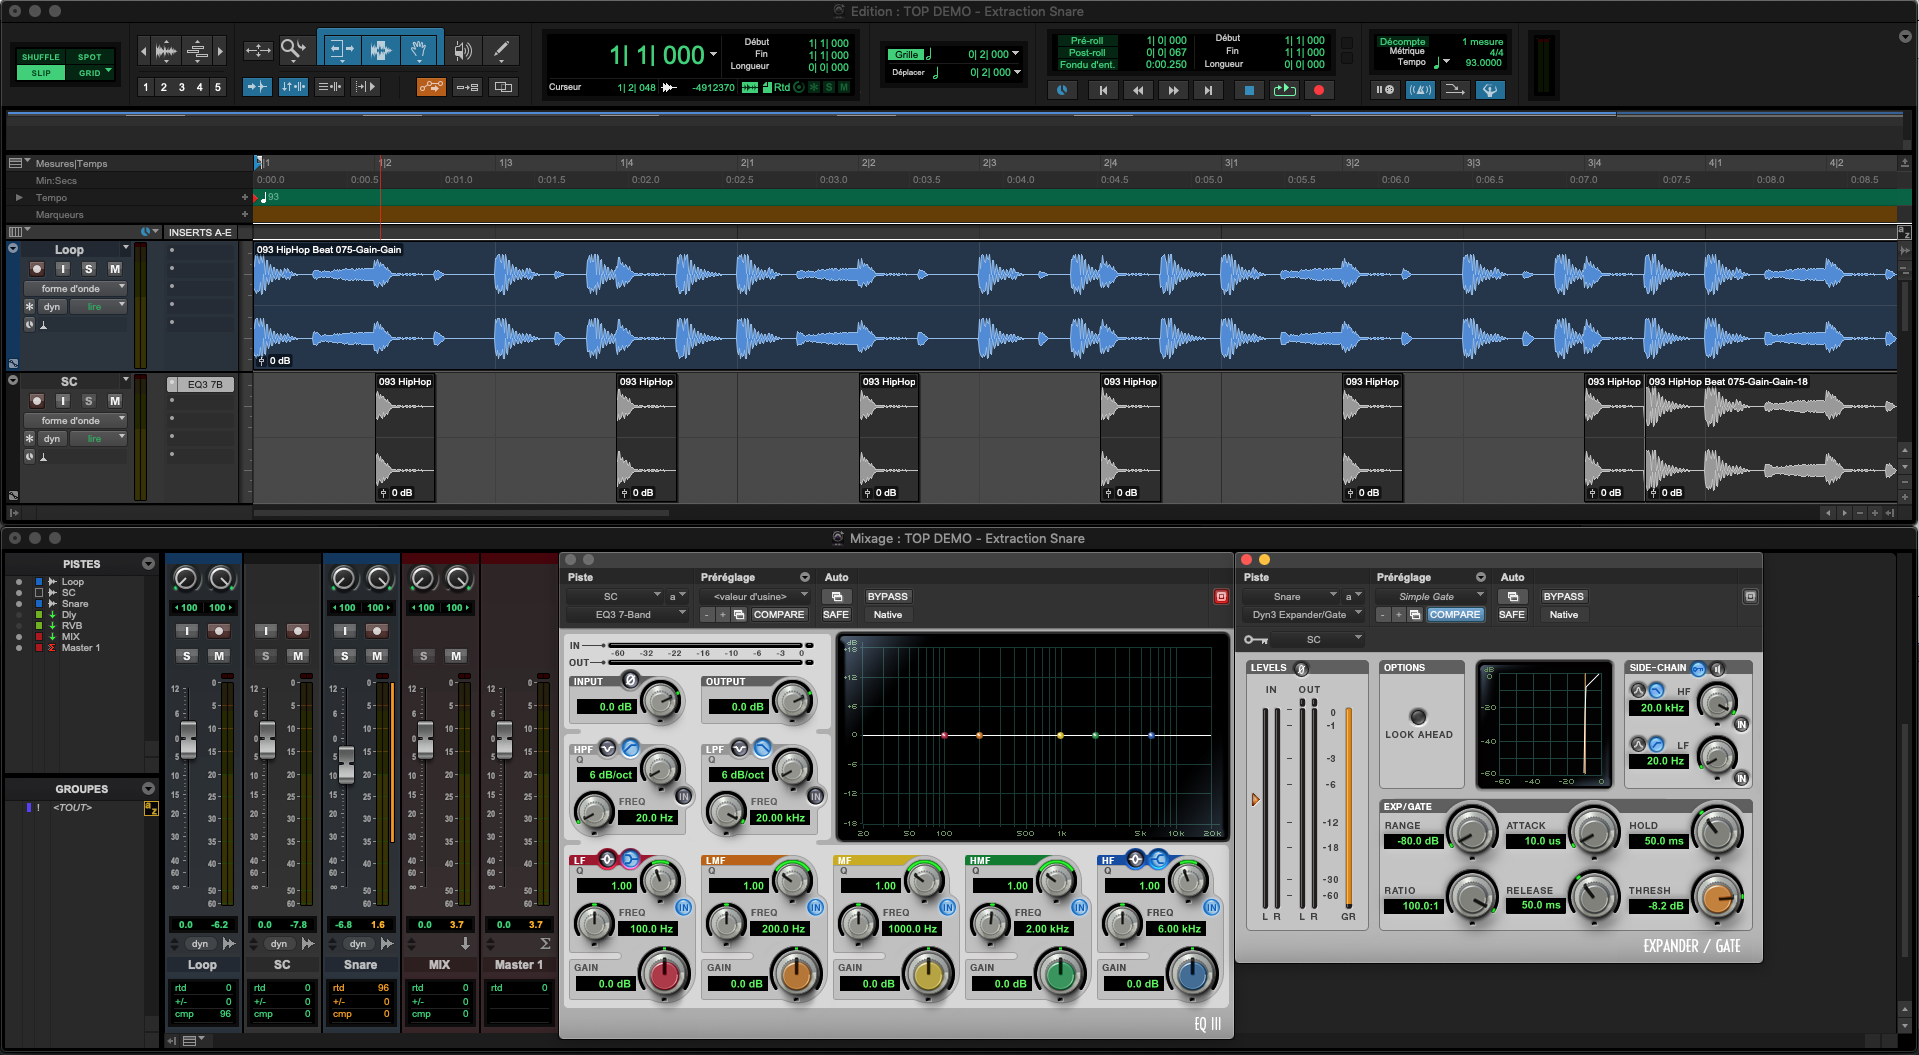
Task: Click SAFE in the EQ3 plug-in
Action: (836, 615)
